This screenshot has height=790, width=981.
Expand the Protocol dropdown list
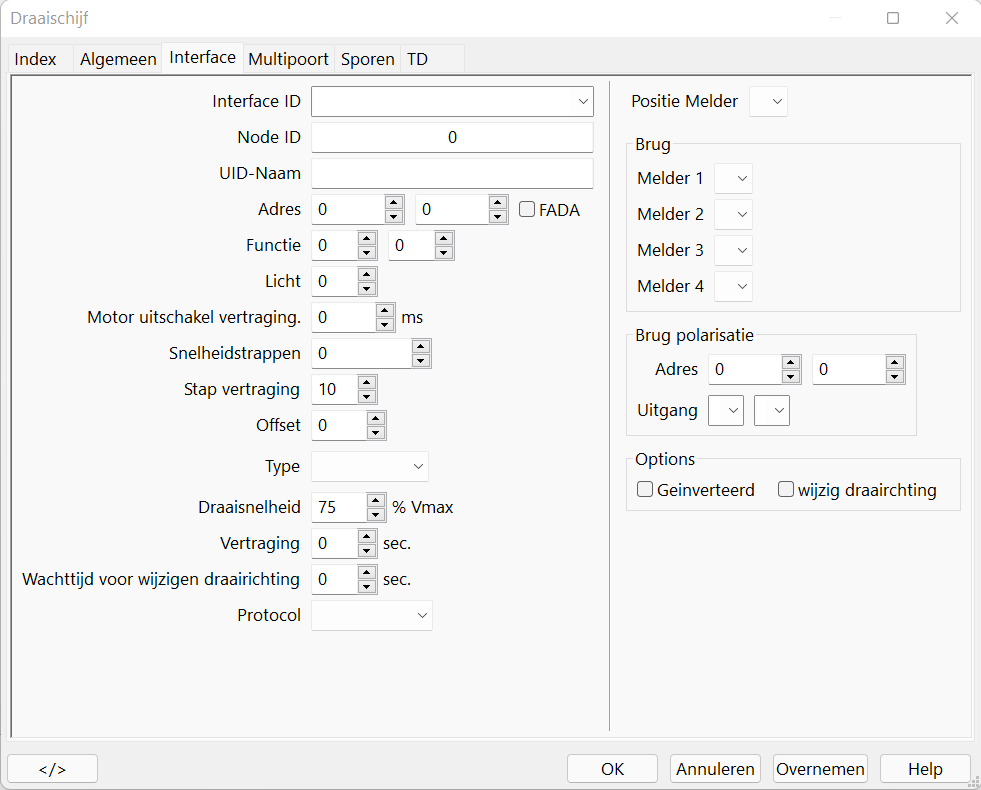(x=421, y=616)
